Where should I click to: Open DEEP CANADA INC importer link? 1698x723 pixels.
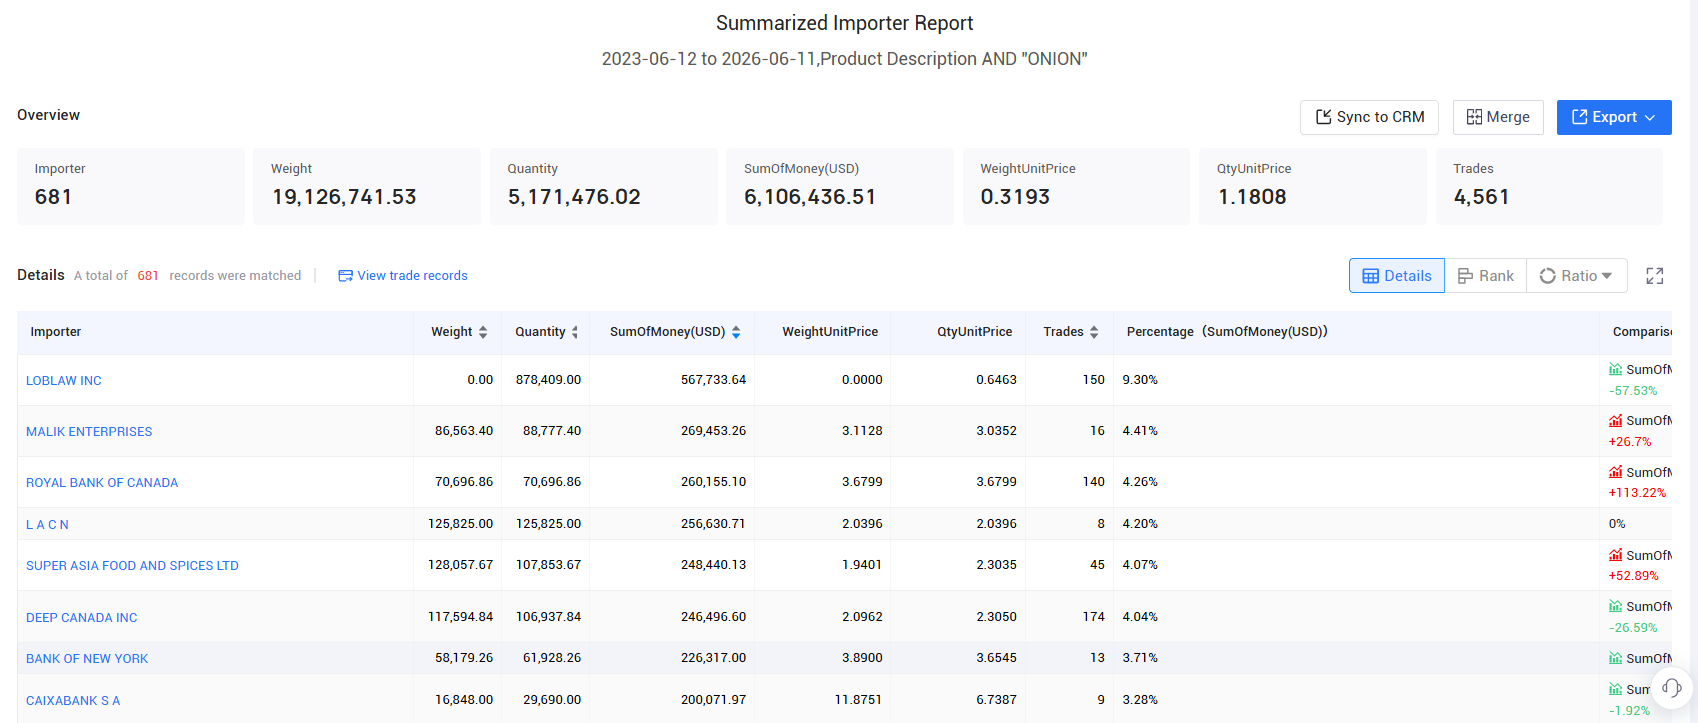pyautogui.click(x=82, y=618)
